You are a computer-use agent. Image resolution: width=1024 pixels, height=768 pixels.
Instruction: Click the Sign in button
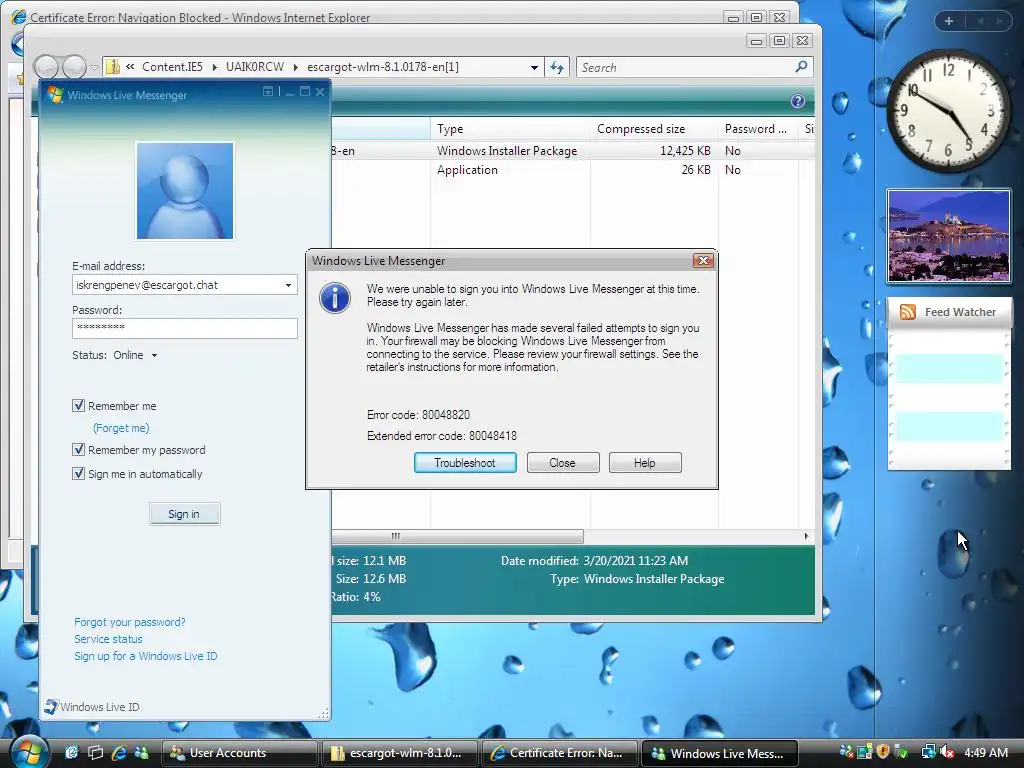tap(184, 514)
